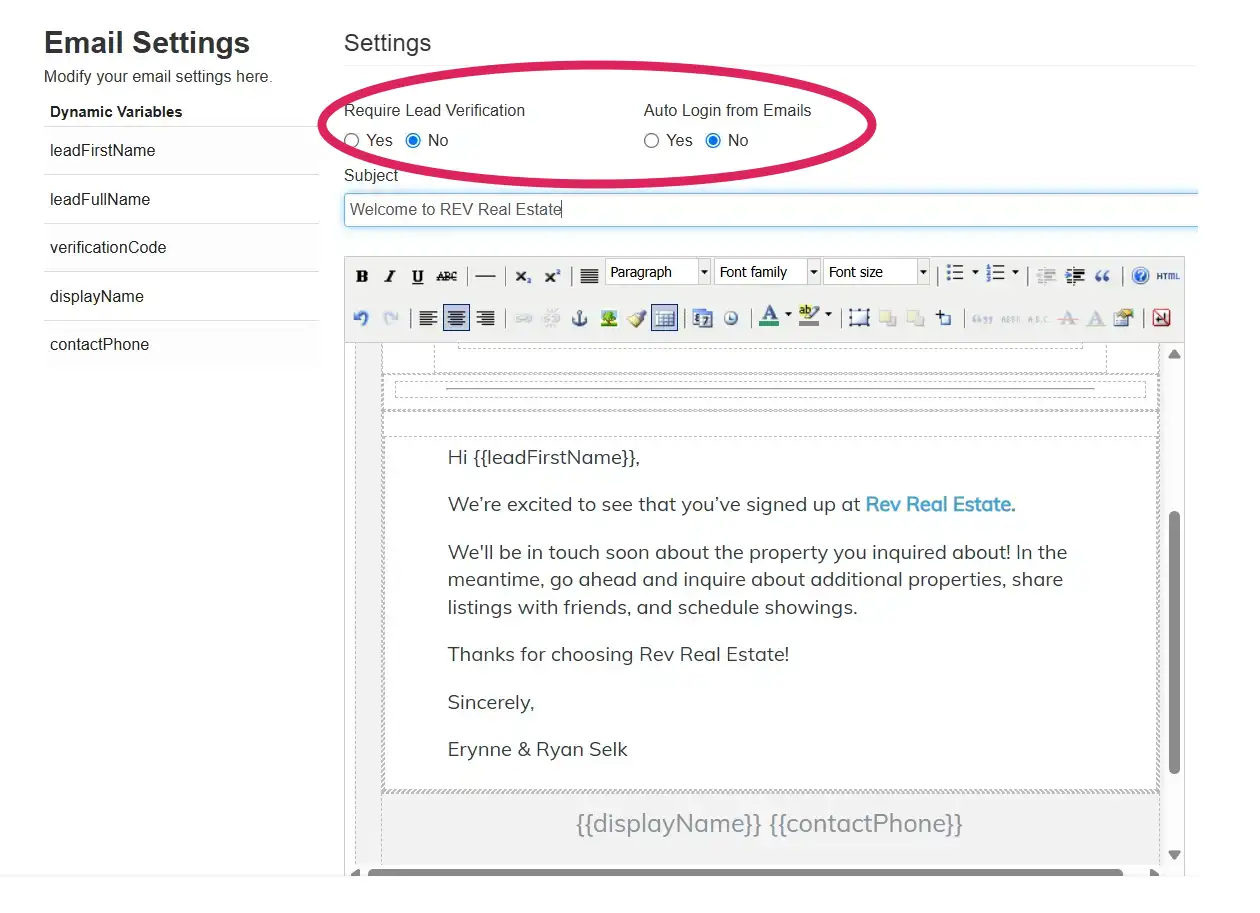Select Yes for Auto Login from Emails
This screenshot has height=913, width=1260.
[x=652, y=141]
